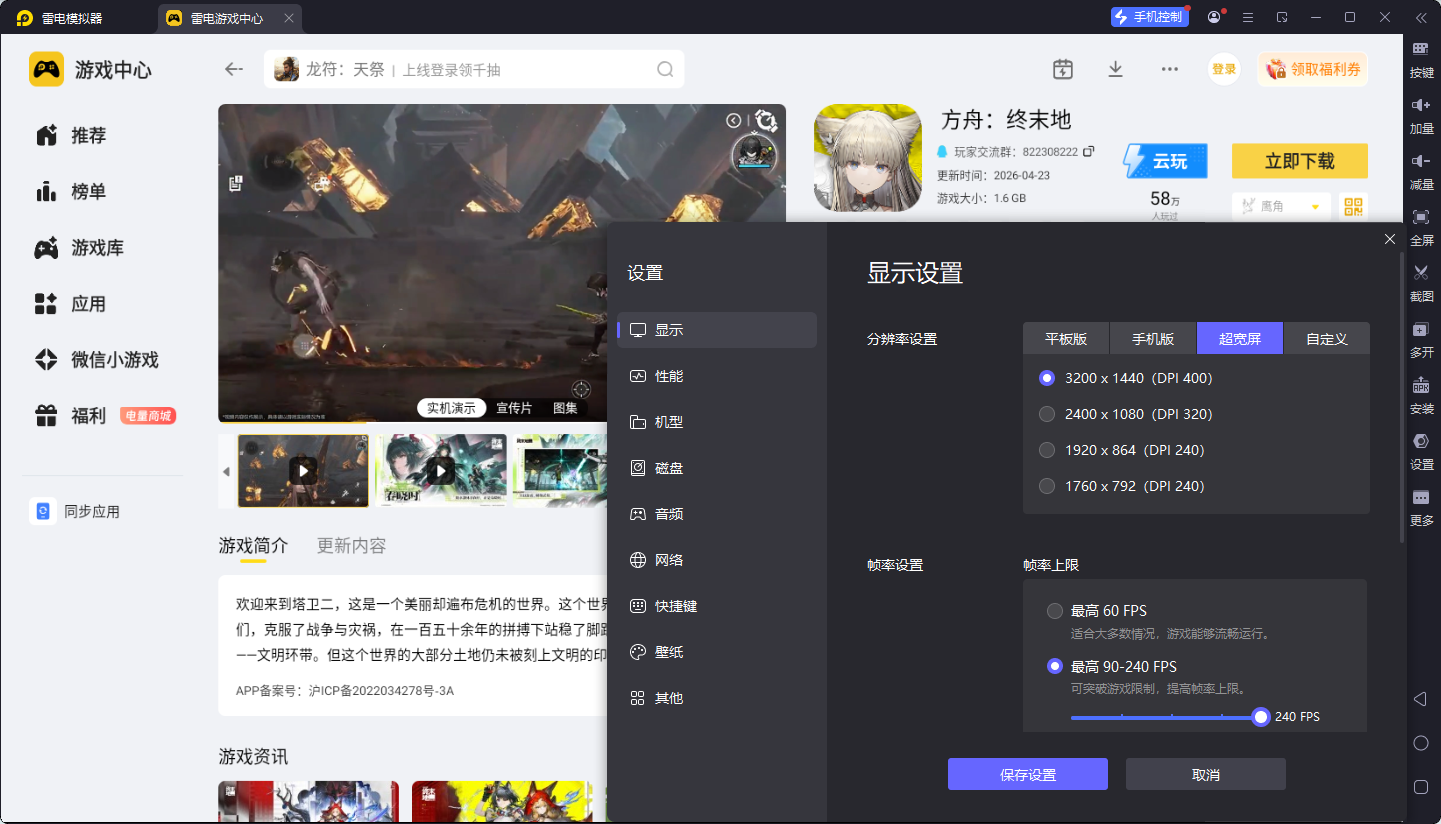Screen dimensions: 1441x824
Task: Go to 榜单 in game center sidebar
Action: pos(71,192)
